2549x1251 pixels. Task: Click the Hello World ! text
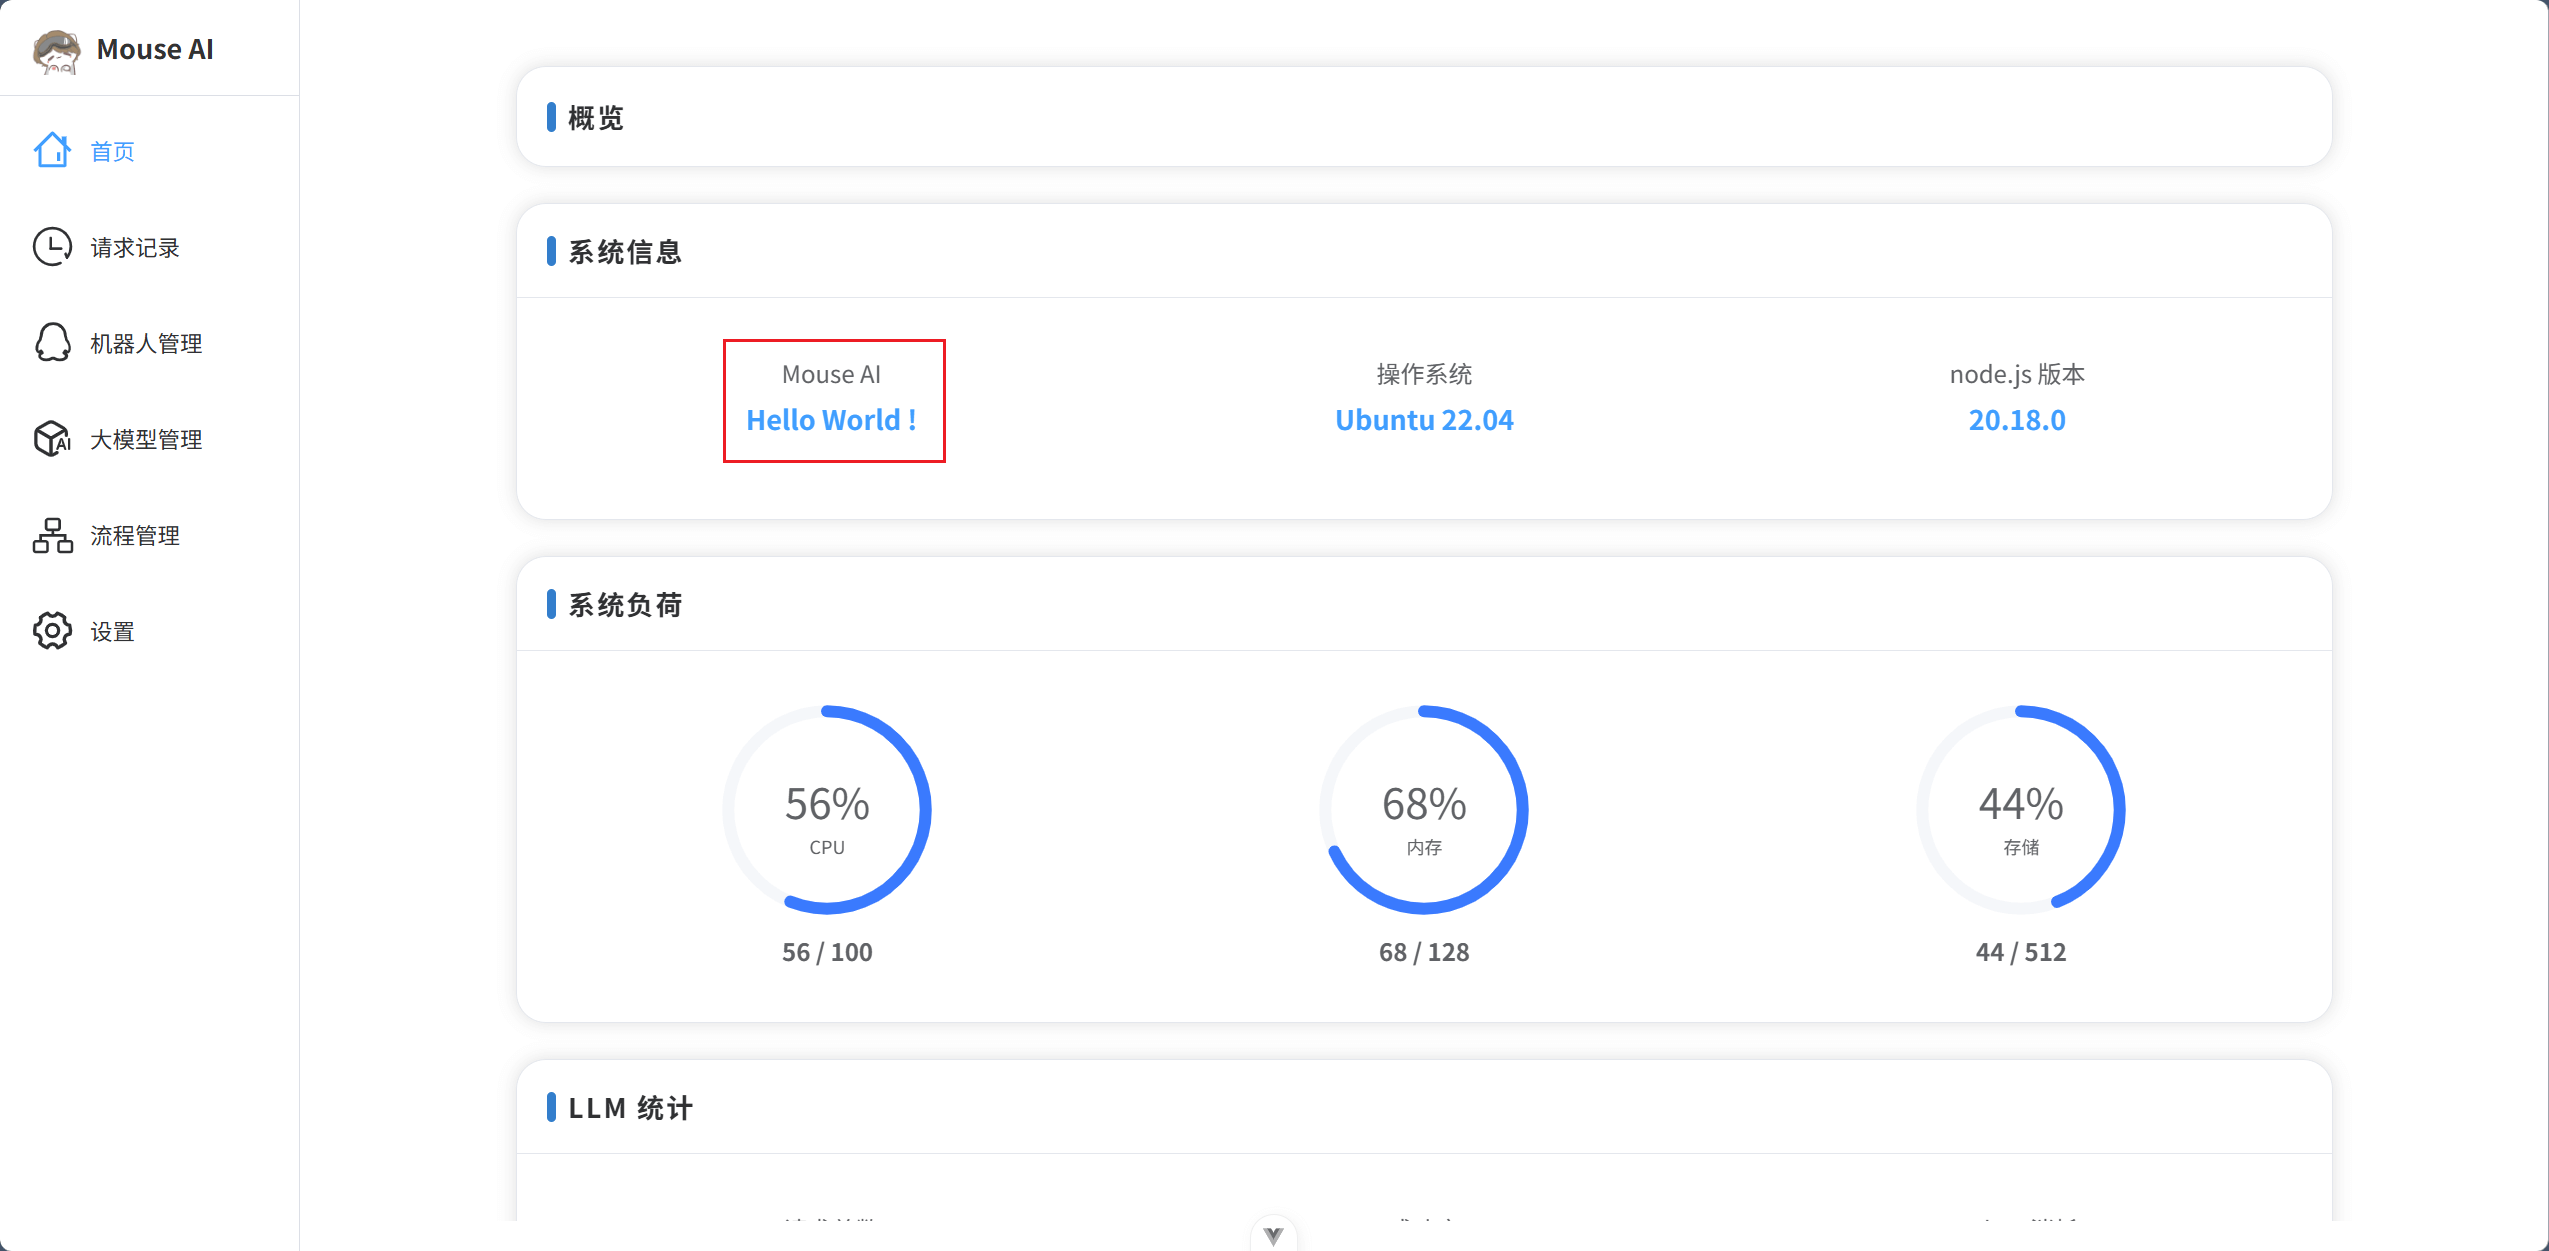pyautogui.click(x=832, y=420)
